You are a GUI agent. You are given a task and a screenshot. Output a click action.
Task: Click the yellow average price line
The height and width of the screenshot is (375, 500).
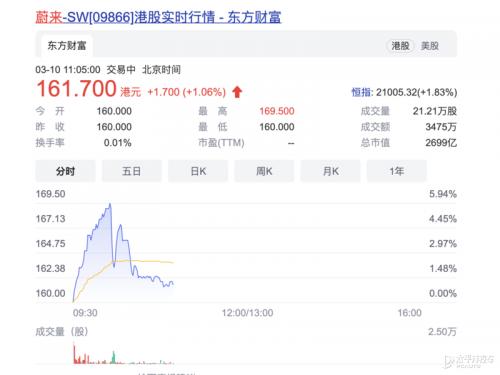tap(150, 261)
